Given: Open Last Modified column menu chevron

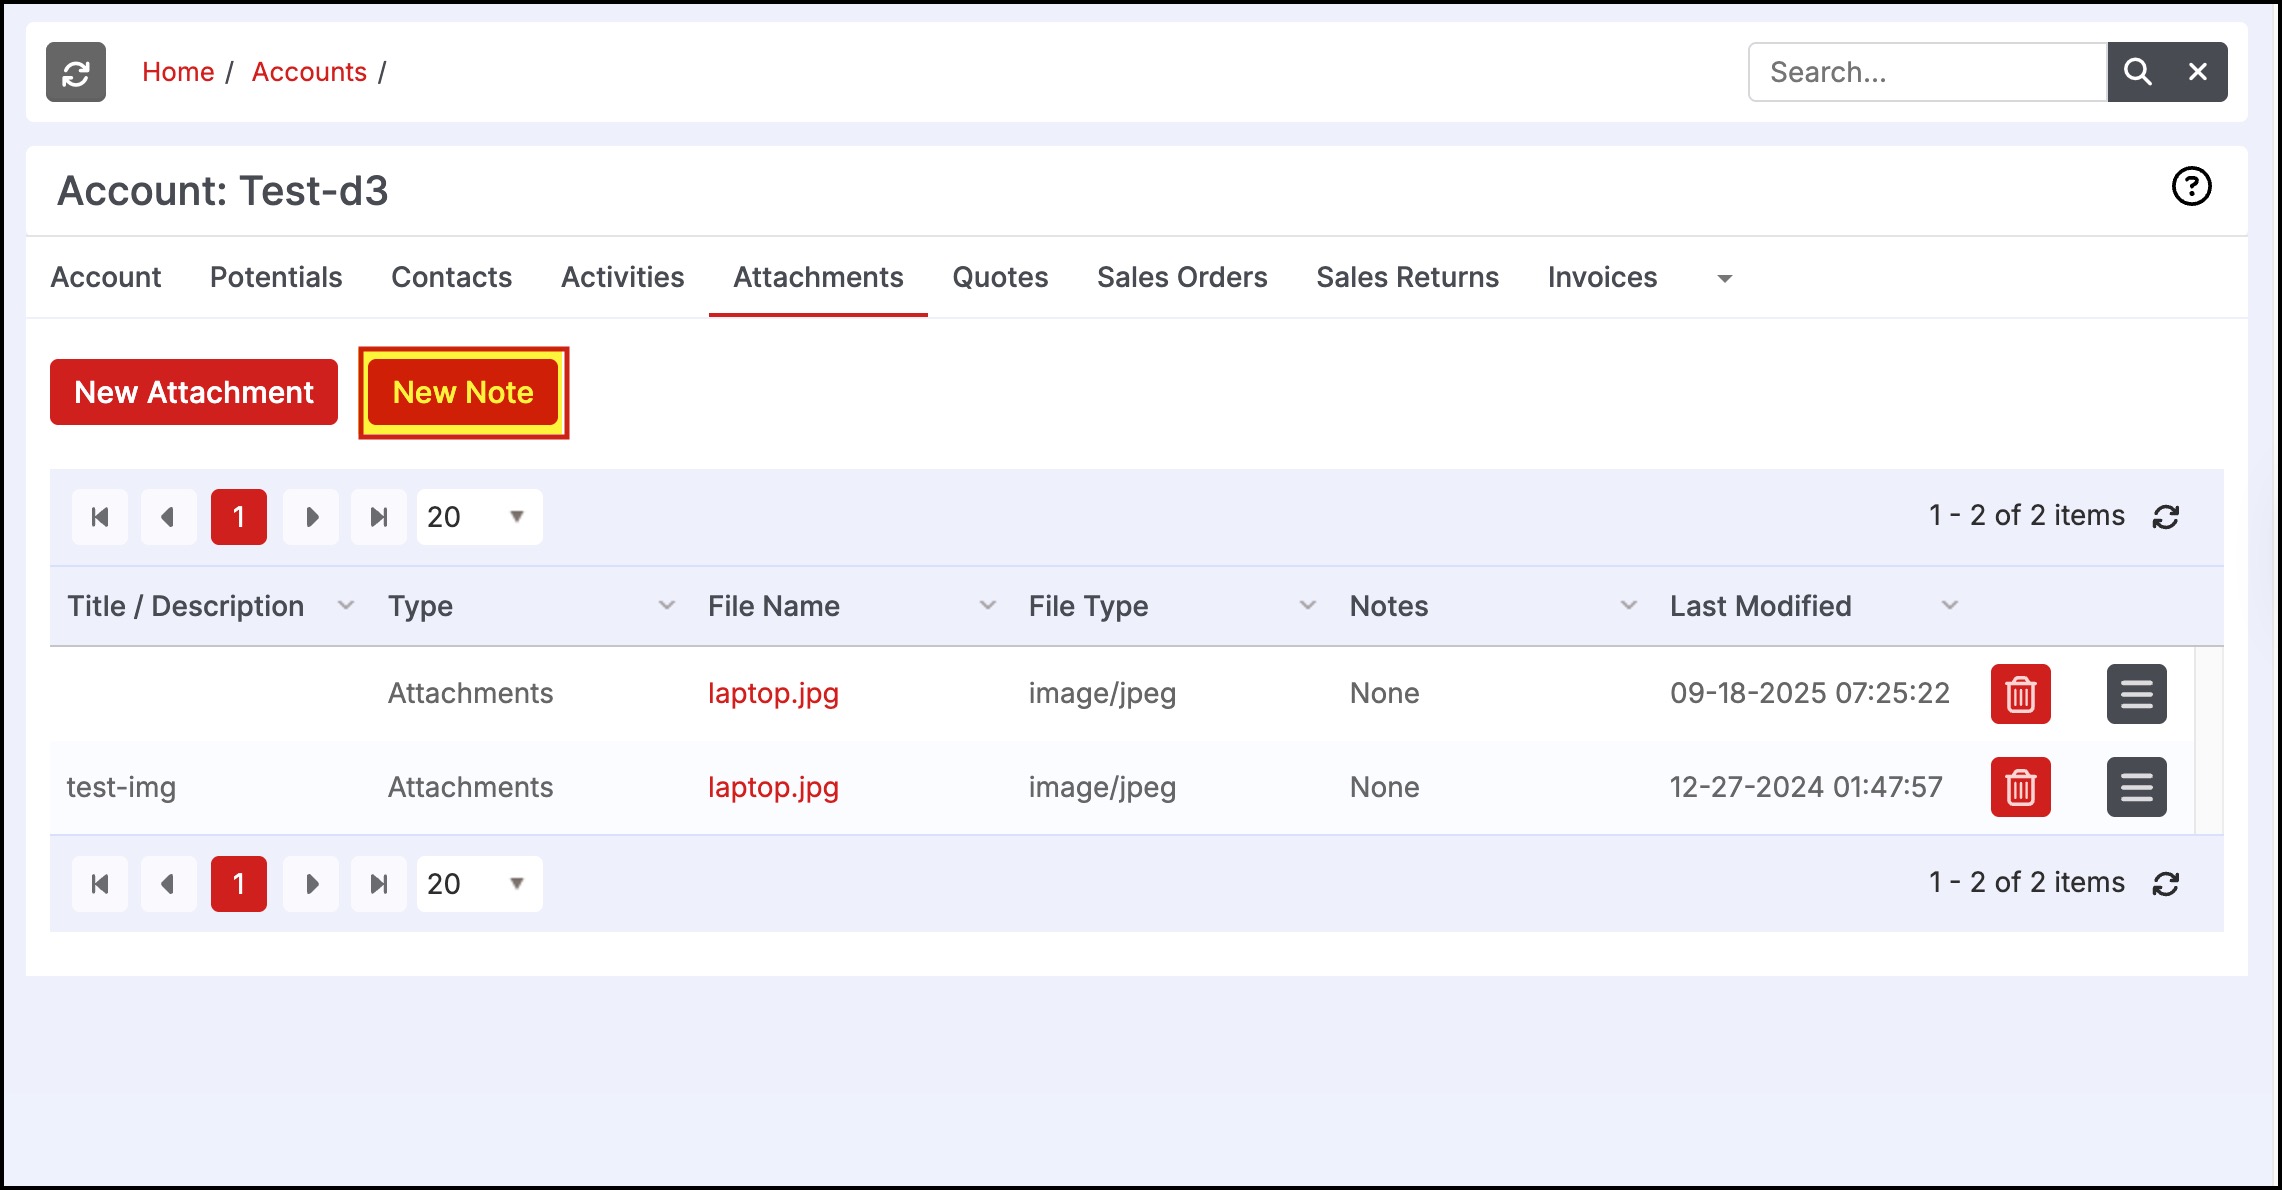Looking at the screenshot, I should (1949, 606).
